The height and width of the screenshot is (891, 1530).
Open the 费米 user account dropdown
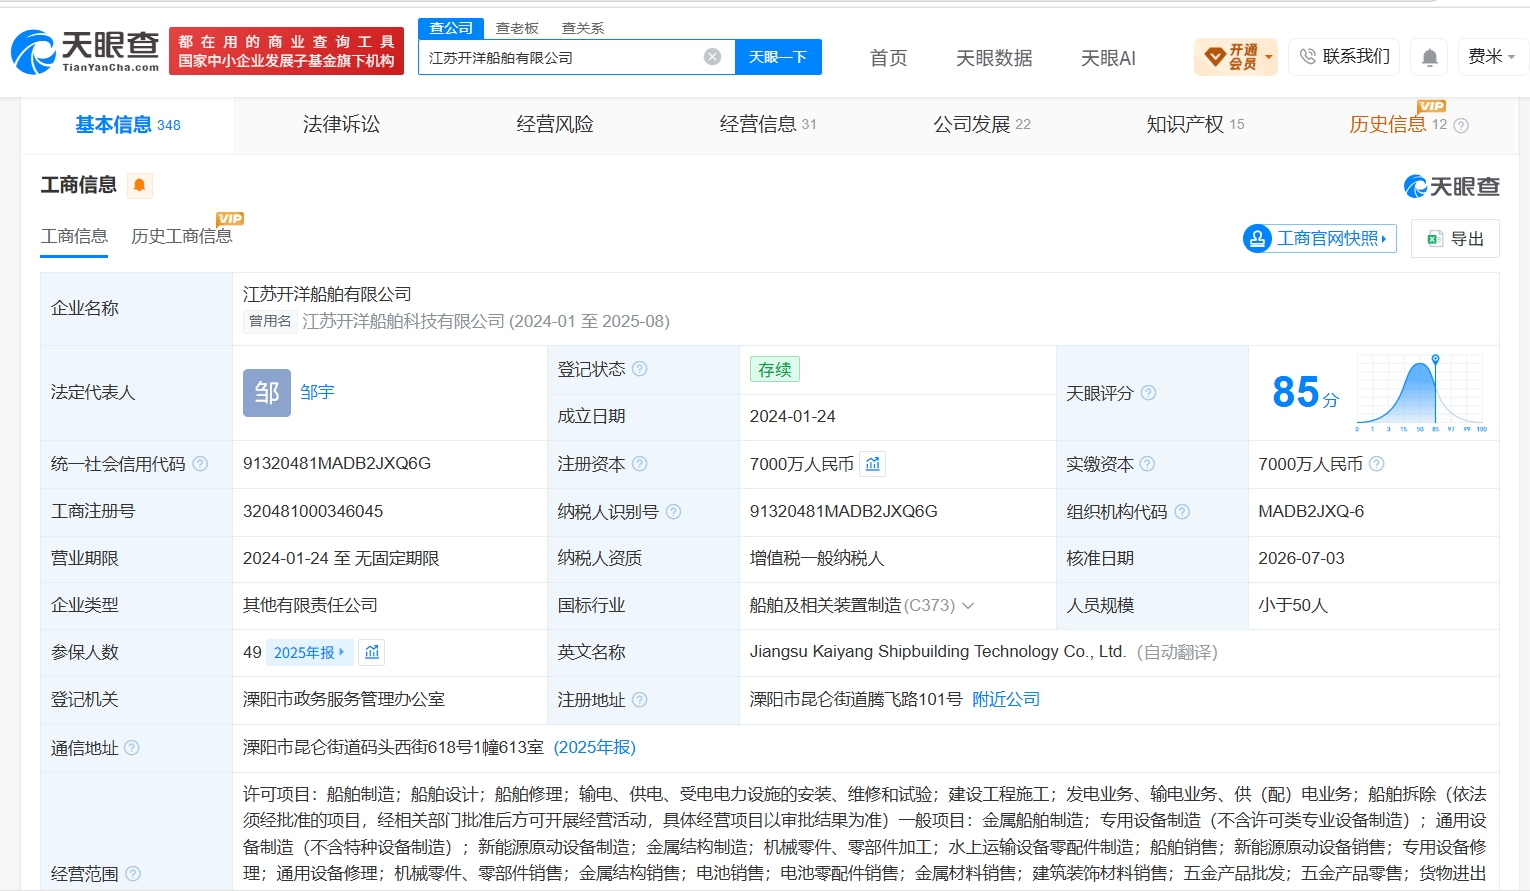(x=1491, y=57)
